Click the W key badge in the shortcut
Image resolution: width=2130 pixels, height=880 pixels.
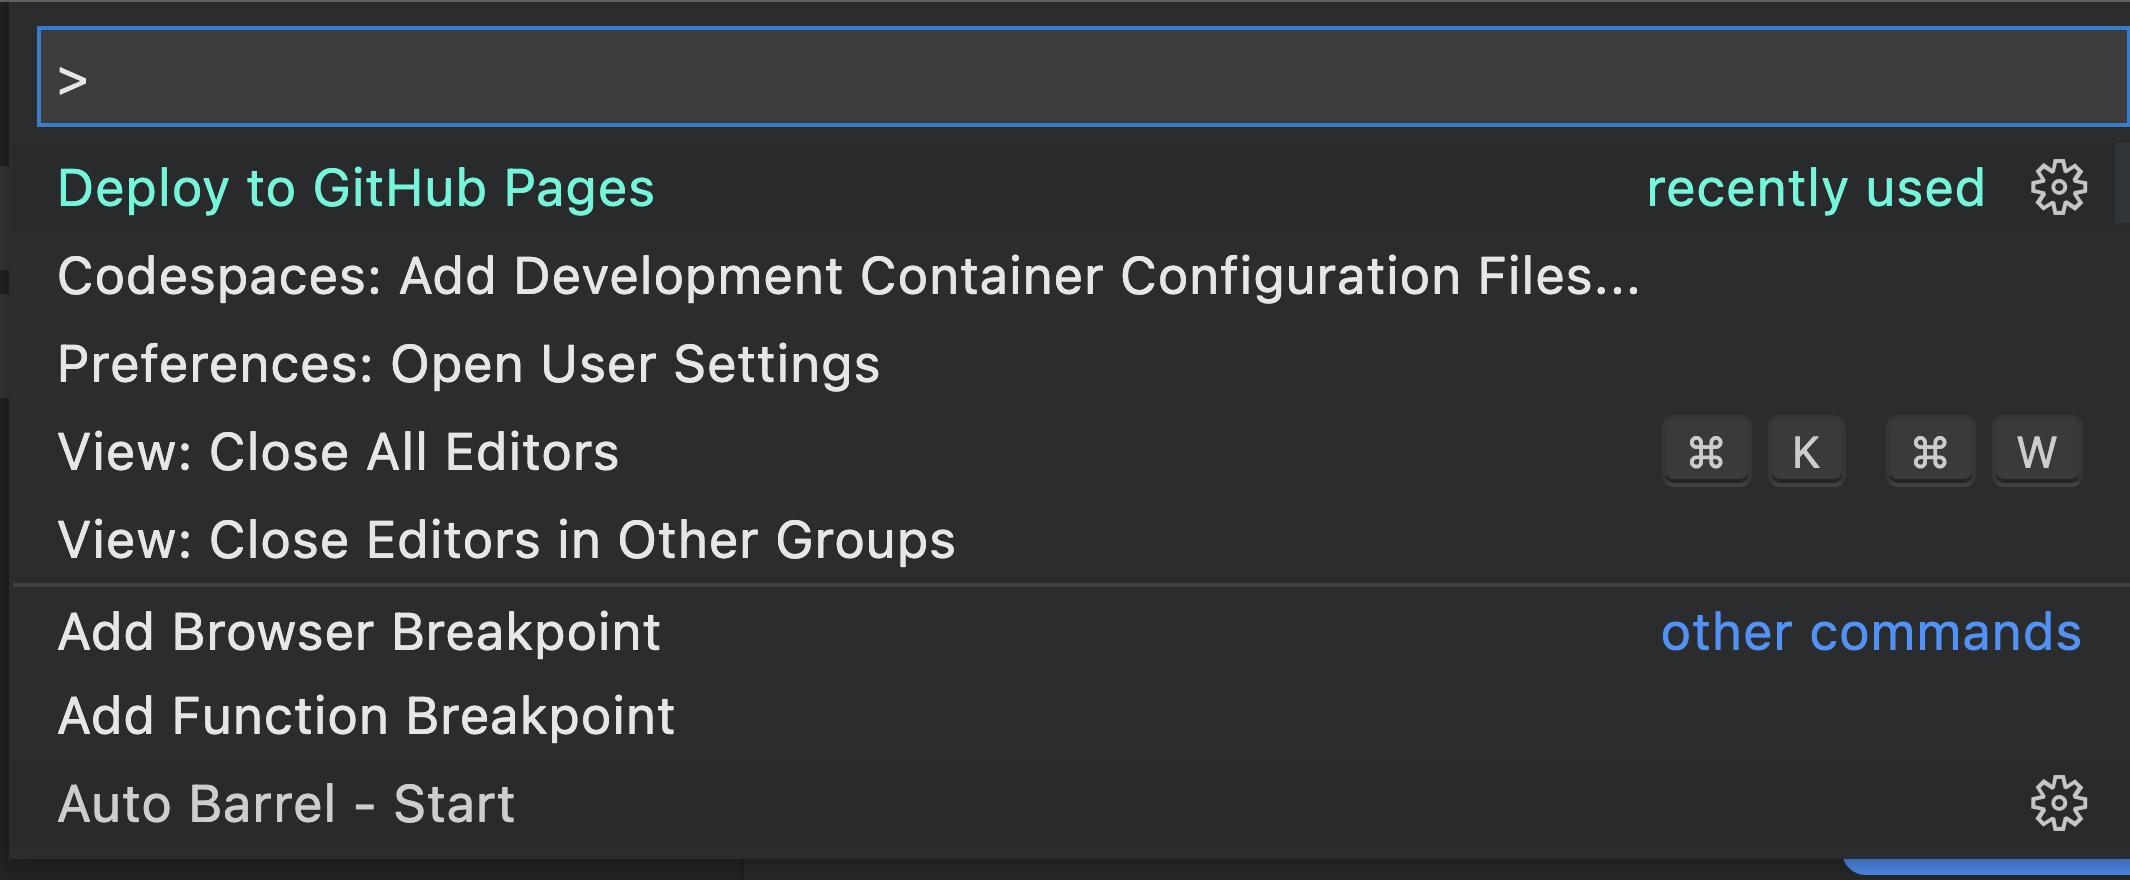click(2037, 452)
